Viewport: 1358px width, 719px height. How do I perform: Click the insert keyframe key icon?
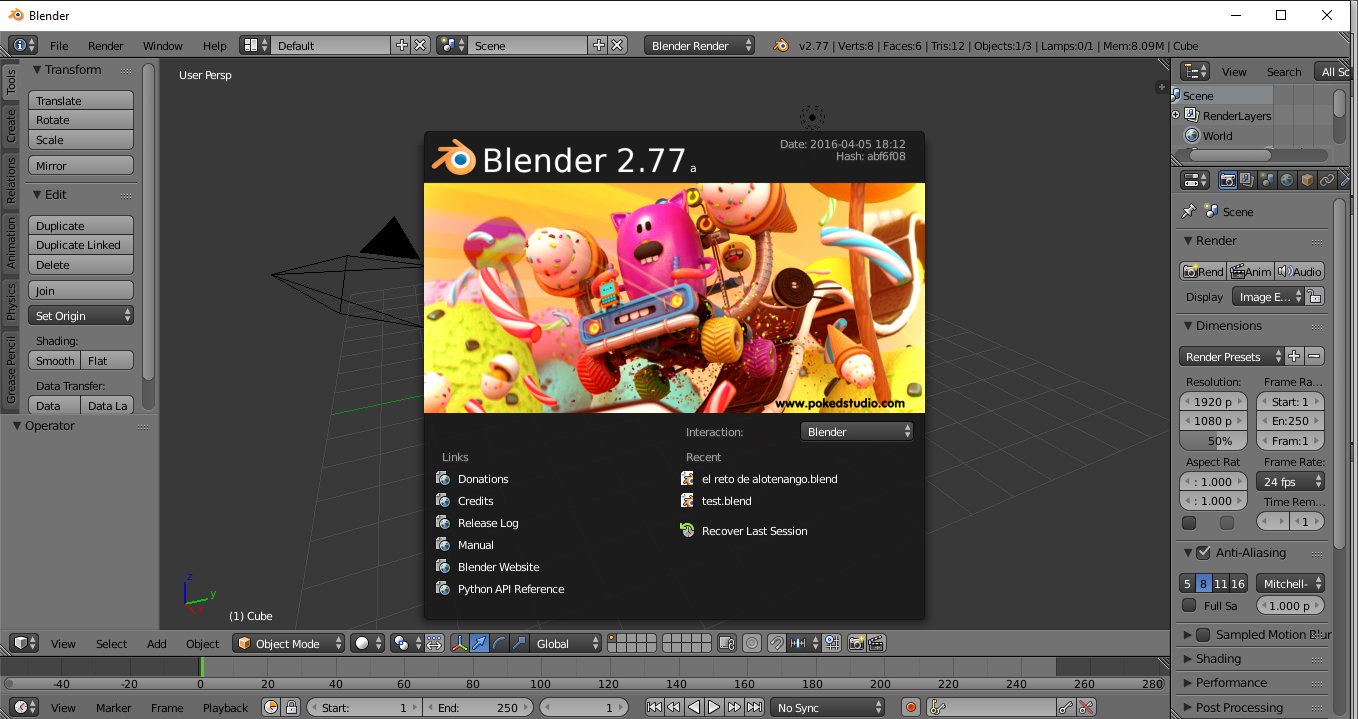[1066, 707]
